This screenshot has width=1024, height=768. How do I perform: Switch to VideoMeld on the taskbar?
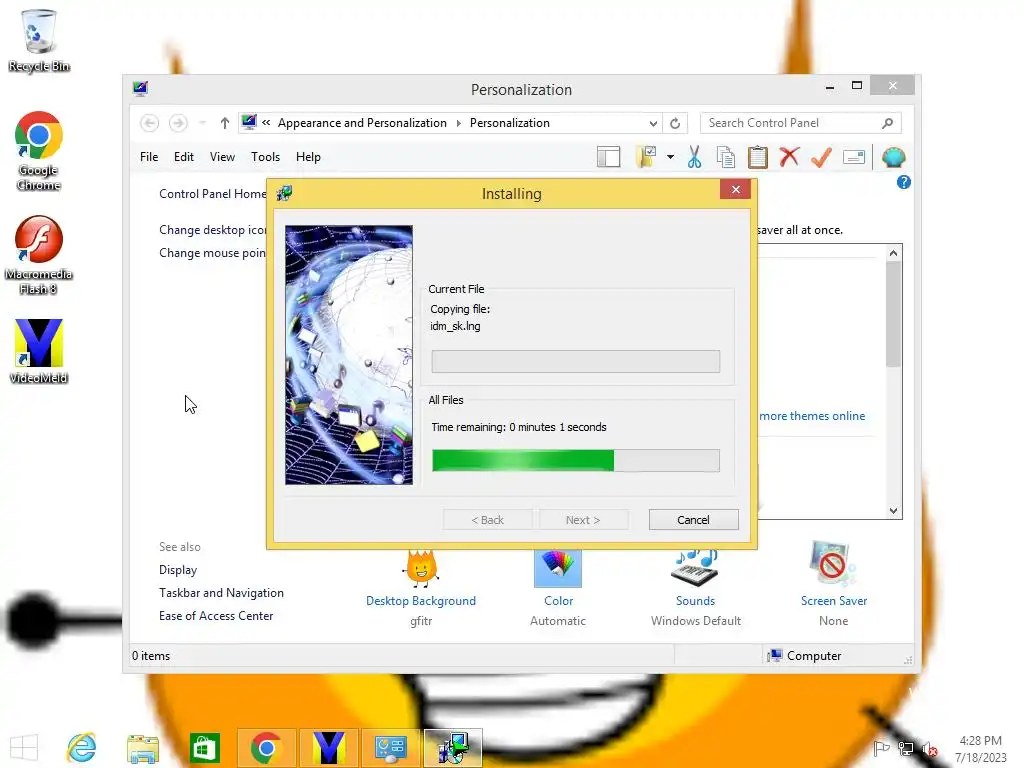pyautogui.click(x=328, y=748)
